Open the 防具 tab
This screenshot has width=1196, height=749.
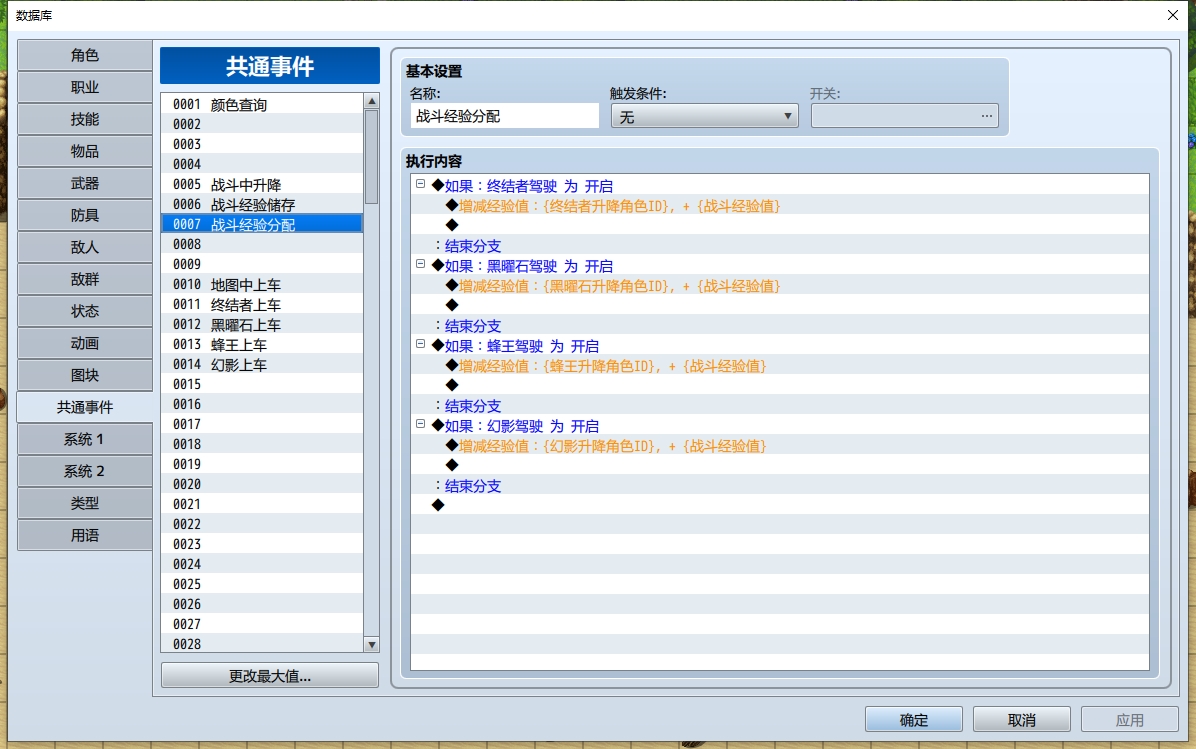[85, 215]
